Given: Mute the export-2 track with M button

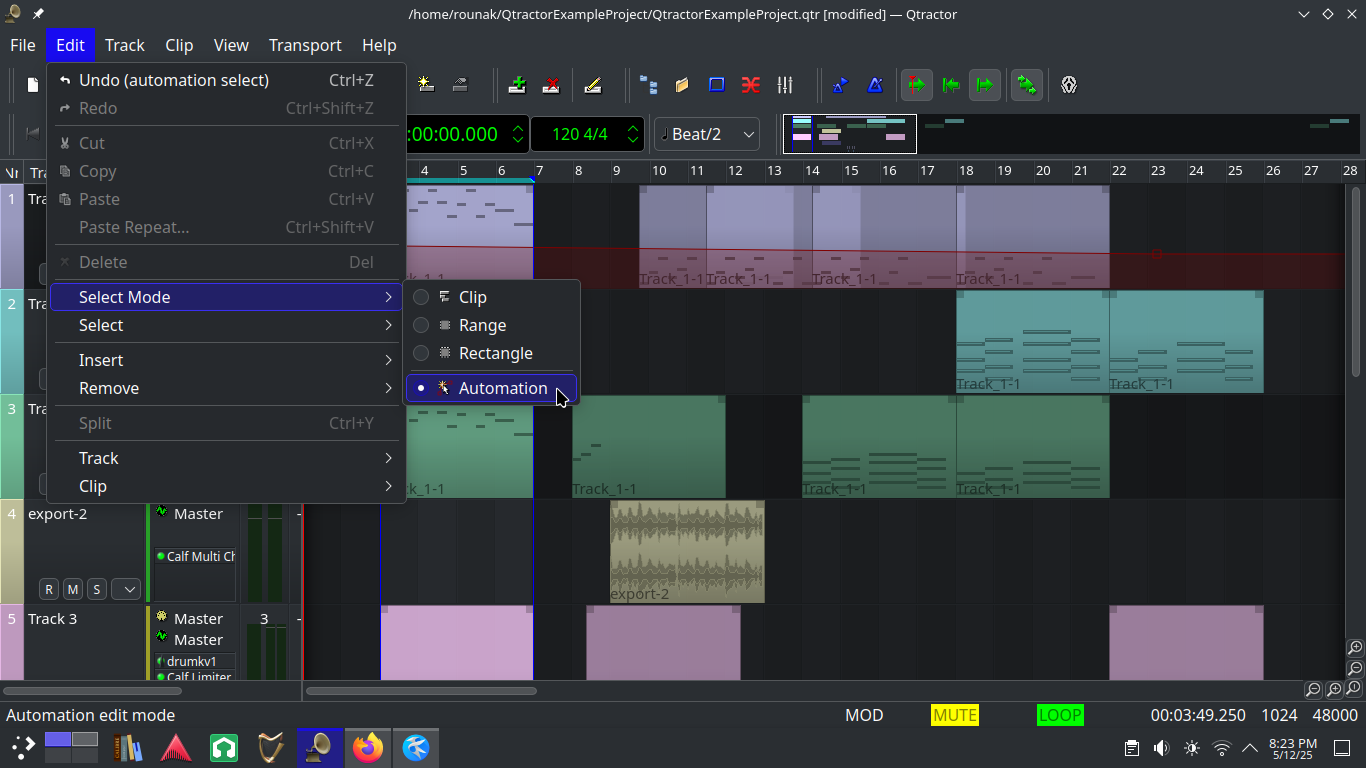Looking at the screenshot, I should (73, 589).
